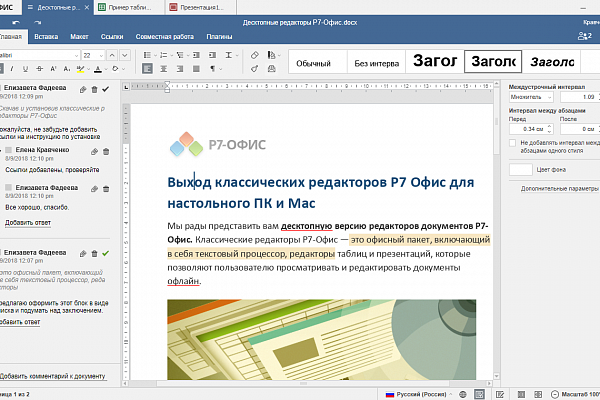Screen dimensions: 600x400
Task: Open paragraph line spacing tool
Action: coord(229,55)
